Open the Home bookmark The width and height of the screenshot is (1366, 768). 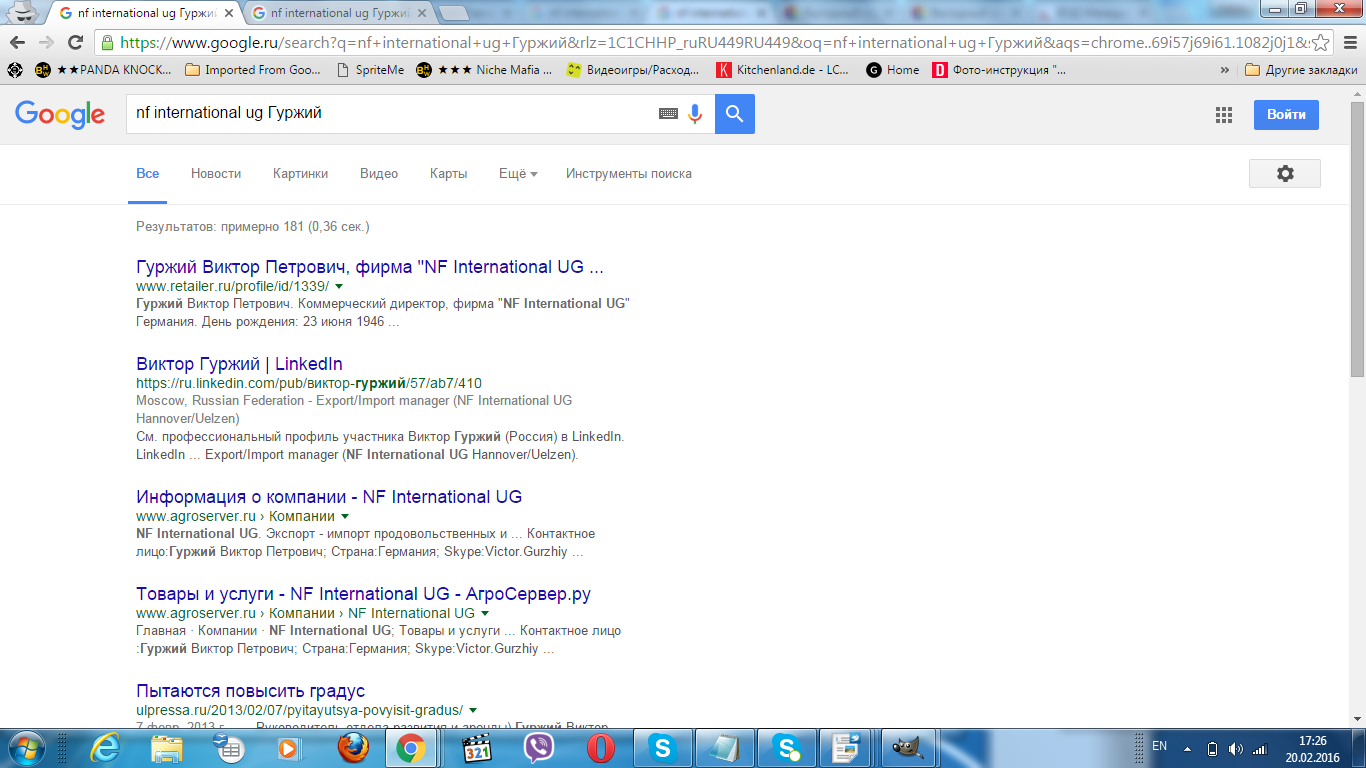[893, 70]
